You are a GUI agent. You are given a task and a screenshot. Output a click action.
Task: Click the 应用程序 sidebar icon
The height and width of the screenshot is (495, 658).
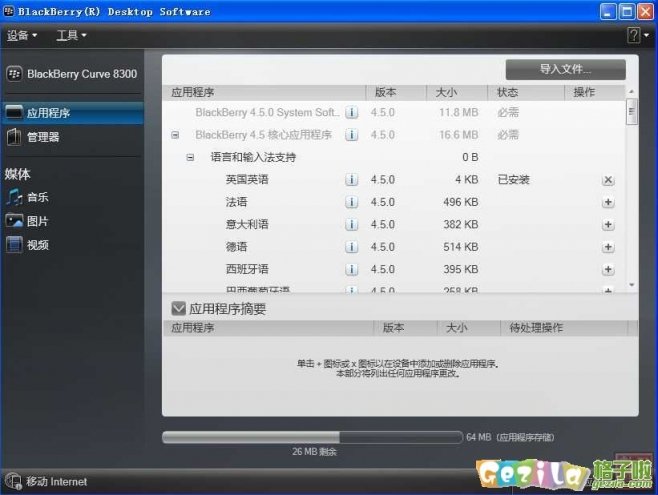coord(13,112)
